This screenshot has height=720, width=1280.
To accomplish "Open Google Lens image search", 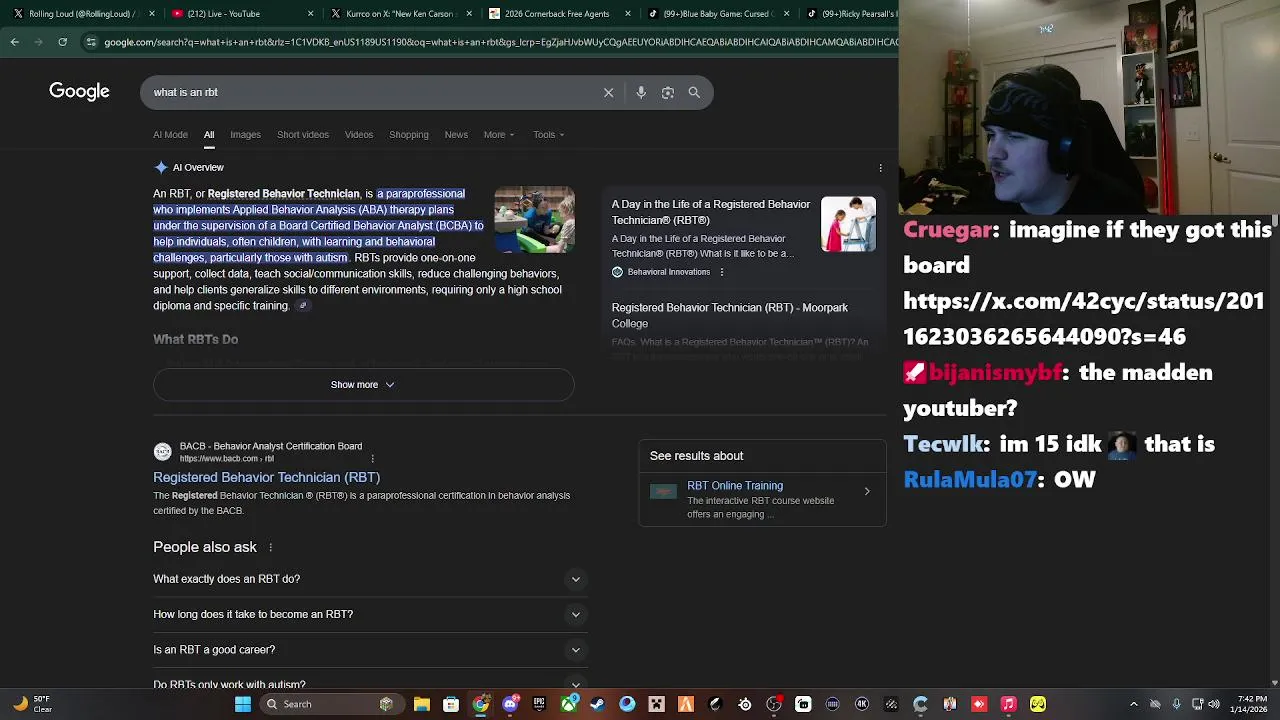I will [x=667, y=92].
